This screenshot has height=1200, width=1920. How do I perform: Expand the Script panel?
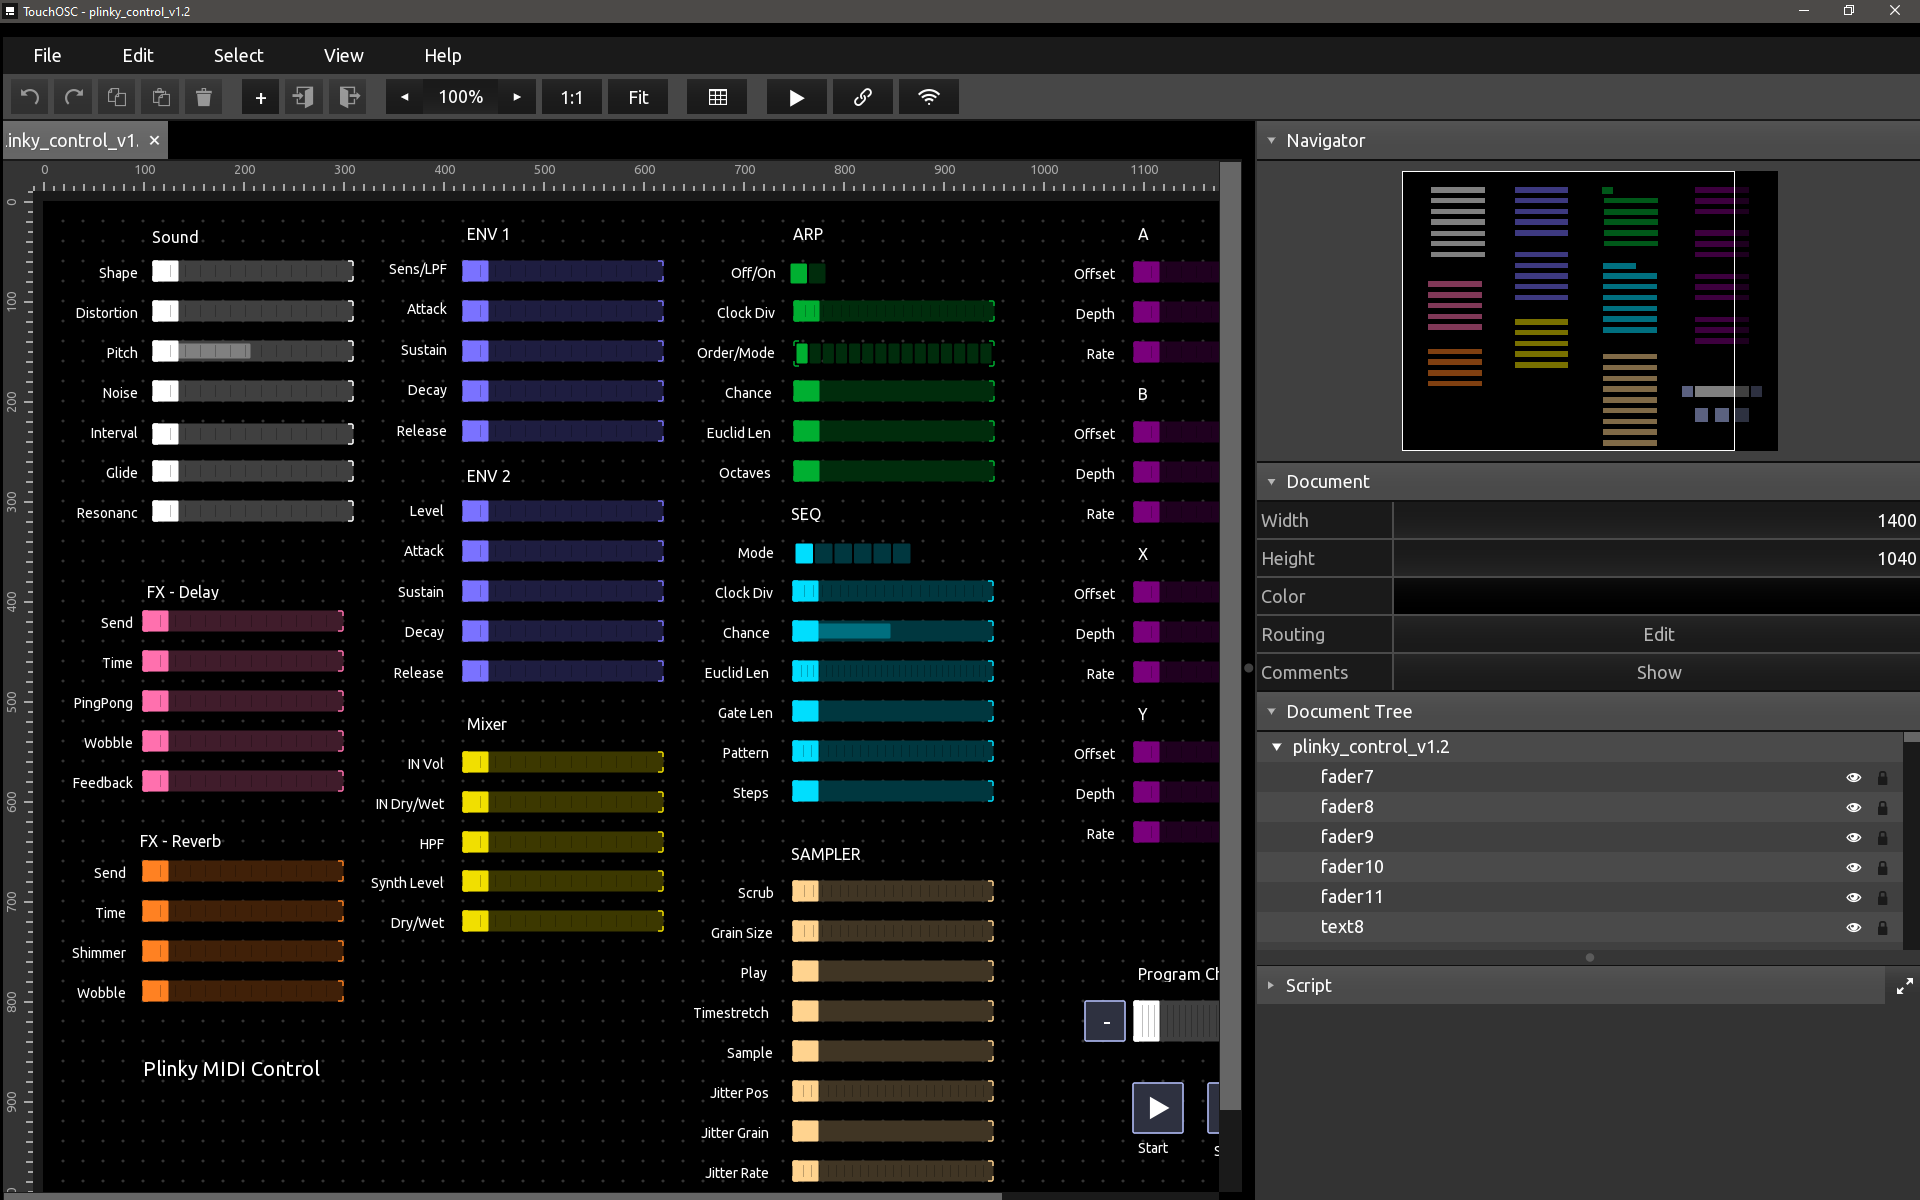[x=1271, y=986]
